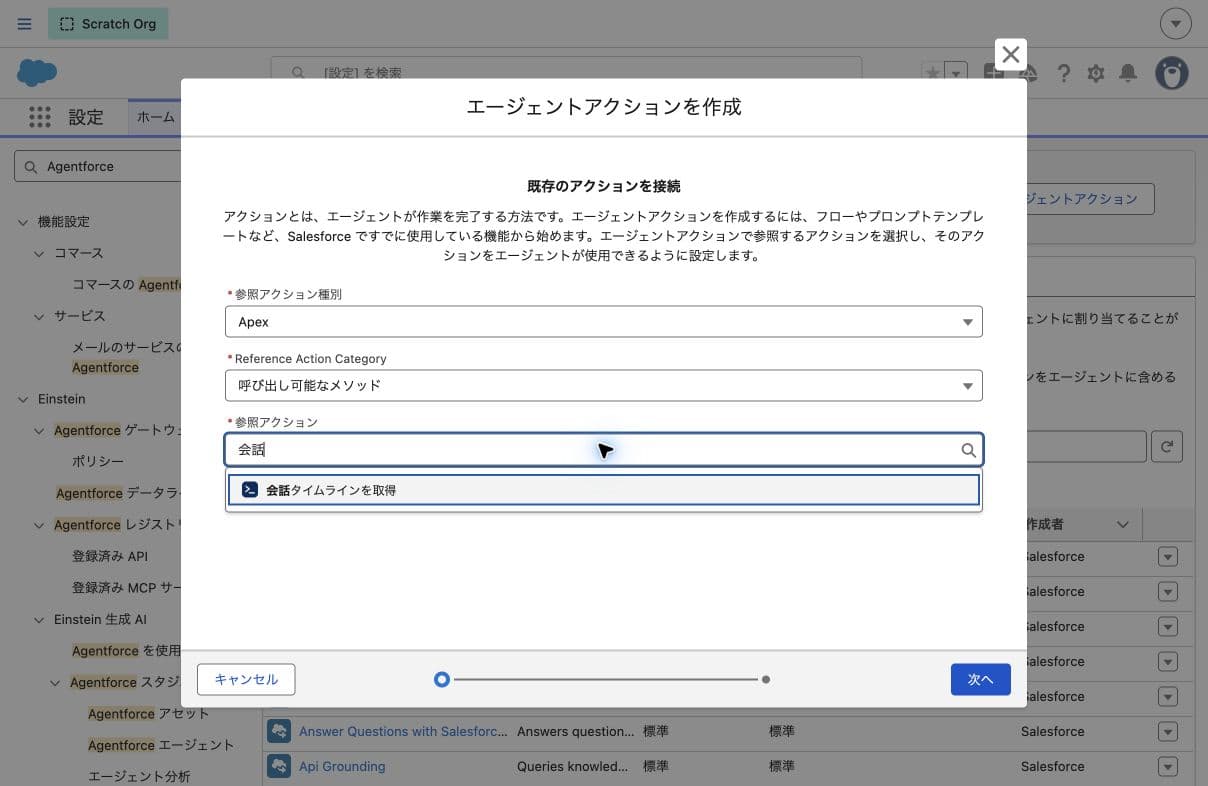Screen dimensions: 1208x786
Task: Open the Api Grounding action link
Action: tap(342, 767)
